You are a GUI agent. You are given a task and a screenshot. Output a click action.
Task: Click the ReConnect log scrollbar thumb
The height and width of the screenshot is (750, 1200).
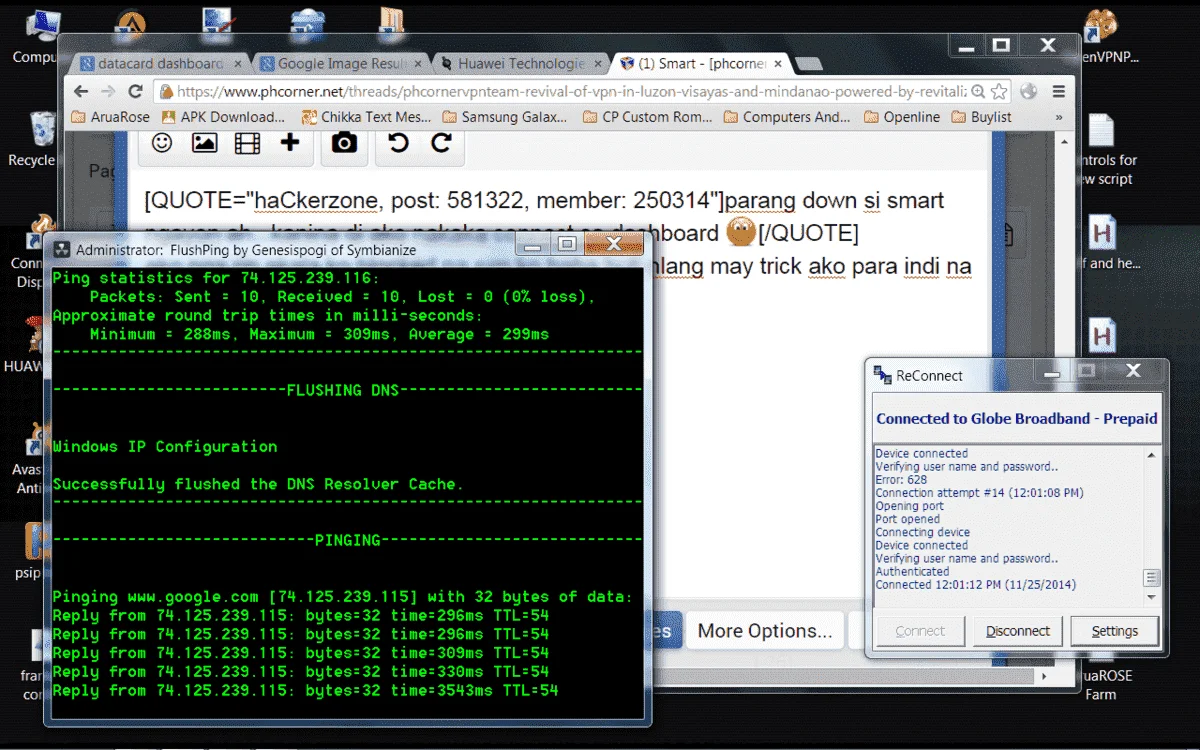point(1152,578)
